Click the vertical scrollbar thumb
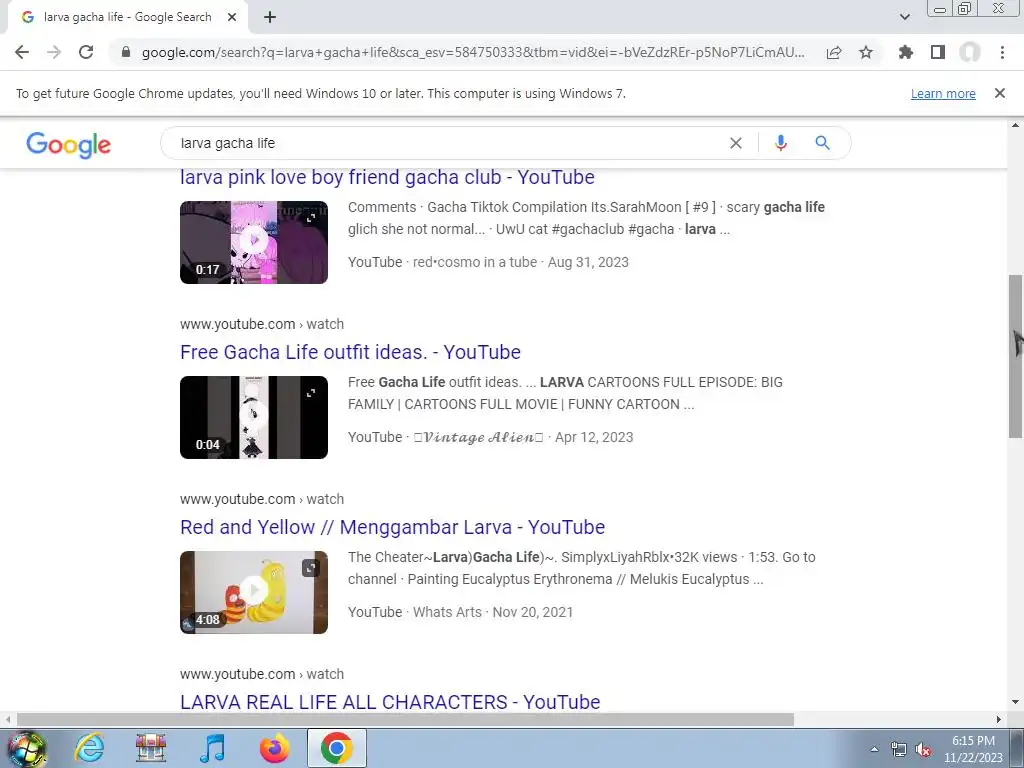 point(1015,356)
